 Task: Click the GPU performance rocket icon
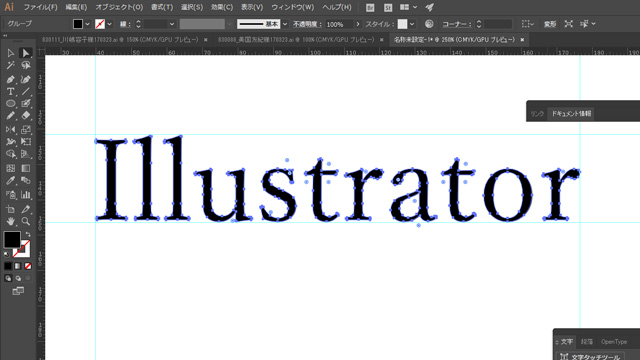tap(429, 7)
